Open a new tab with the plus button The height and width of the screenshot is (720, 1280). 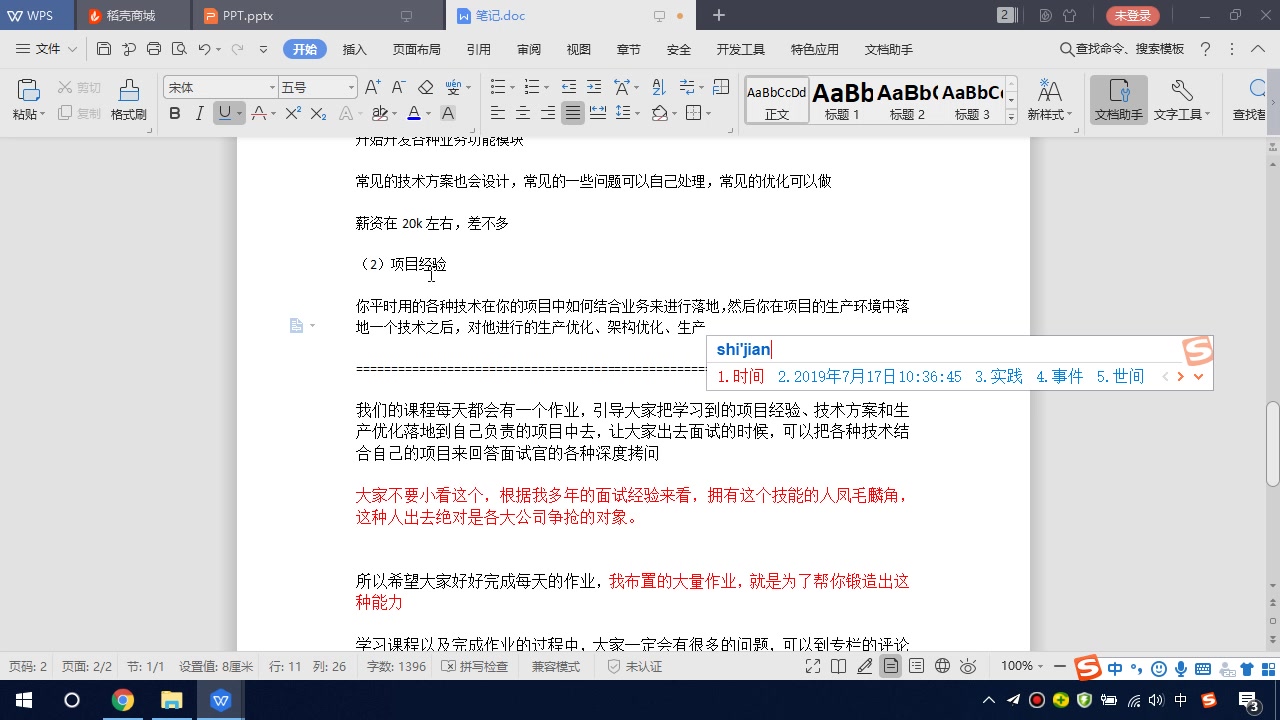[x=719, y=15]
